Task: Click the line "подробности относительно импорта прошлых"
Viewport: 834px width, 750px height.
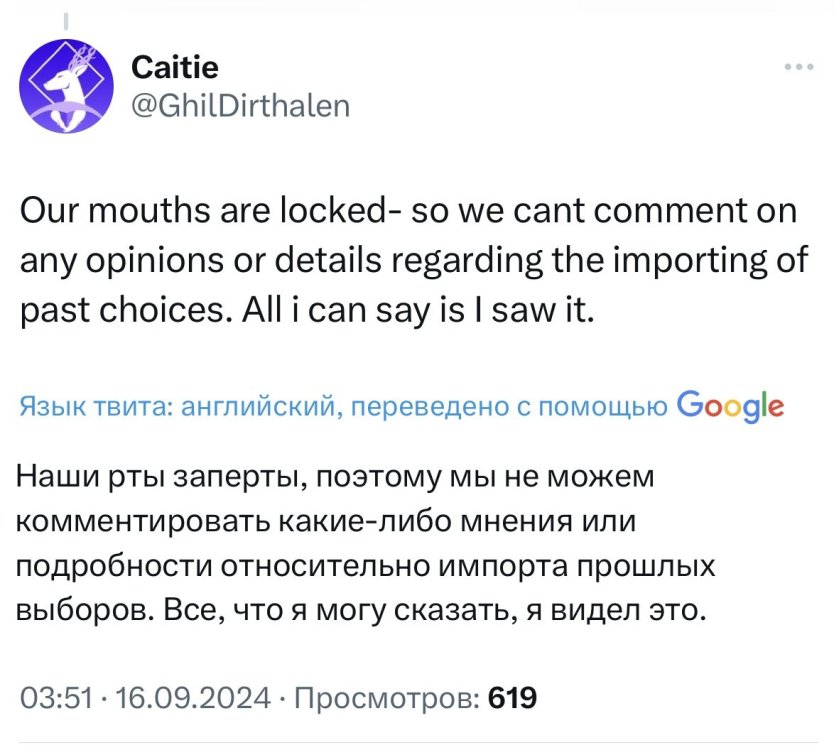Action: tap(367, 565)
